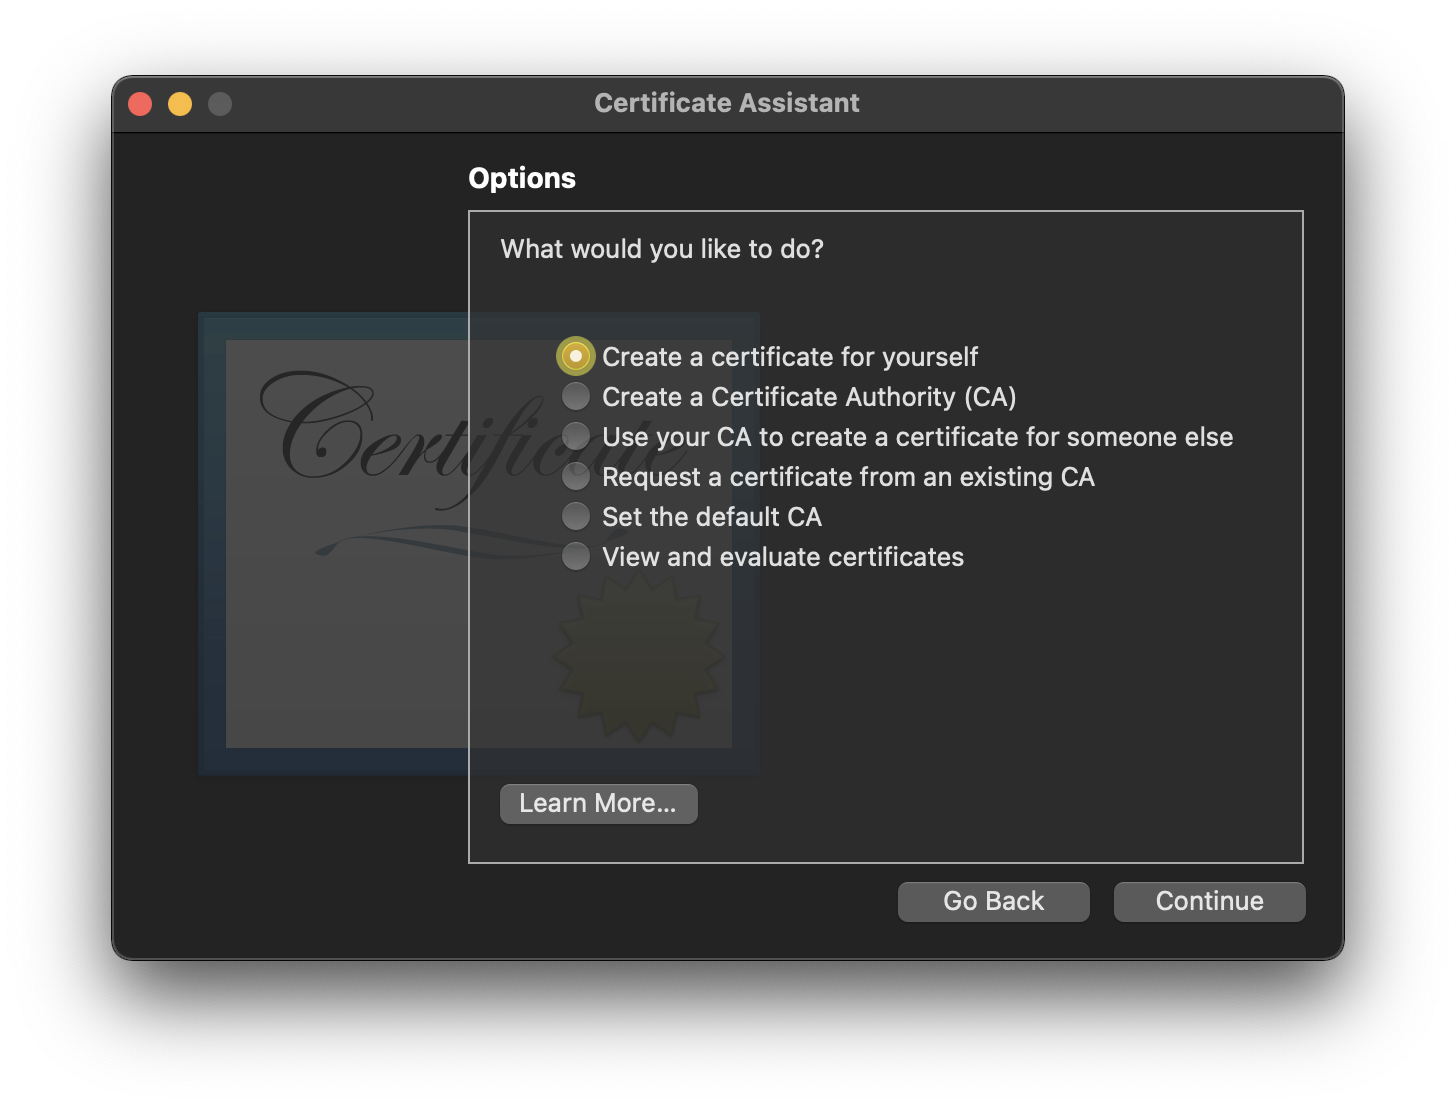
Task: Click the 'Options' heading
Action: (522, 178)
